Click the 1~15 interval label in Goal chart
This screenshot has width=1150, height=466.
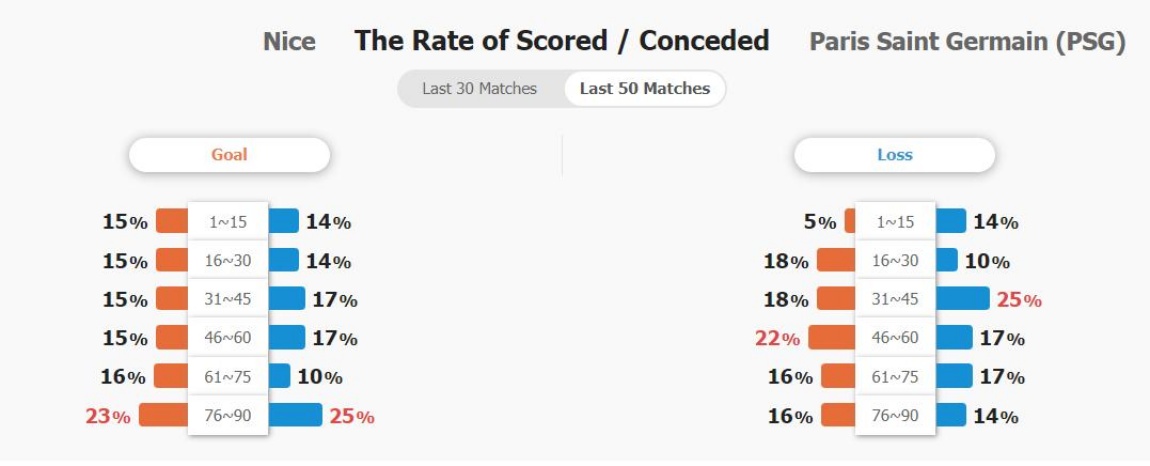point(228,222)
